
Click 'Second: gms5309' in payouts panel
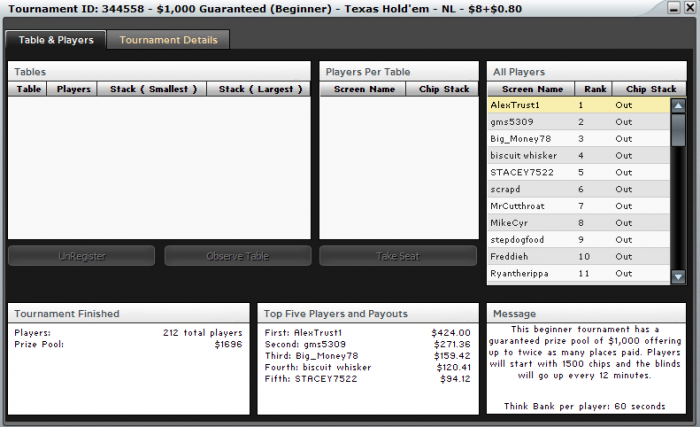tap(305, 344)
